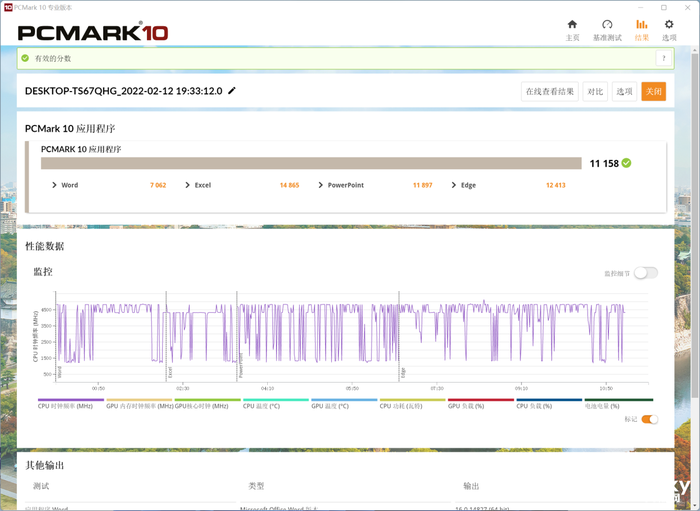Expand the Excel score details
700x511 pixels.
pyautogui.click(x=188, y=185)
